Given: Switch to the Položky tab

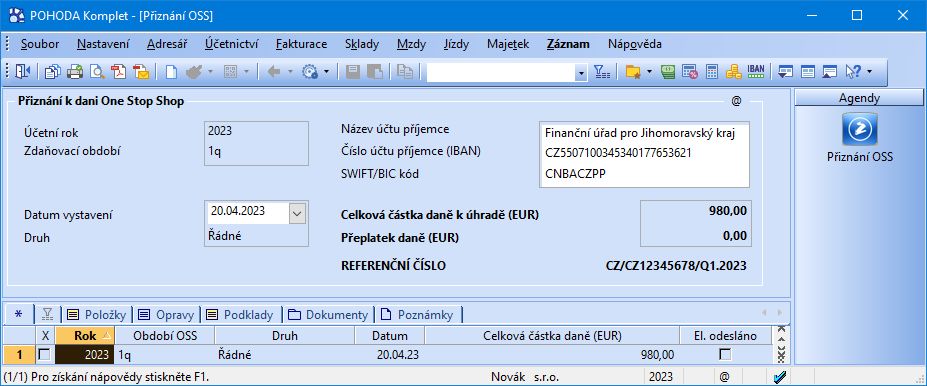Looking at the screenshot, I should tap(96, 314).
